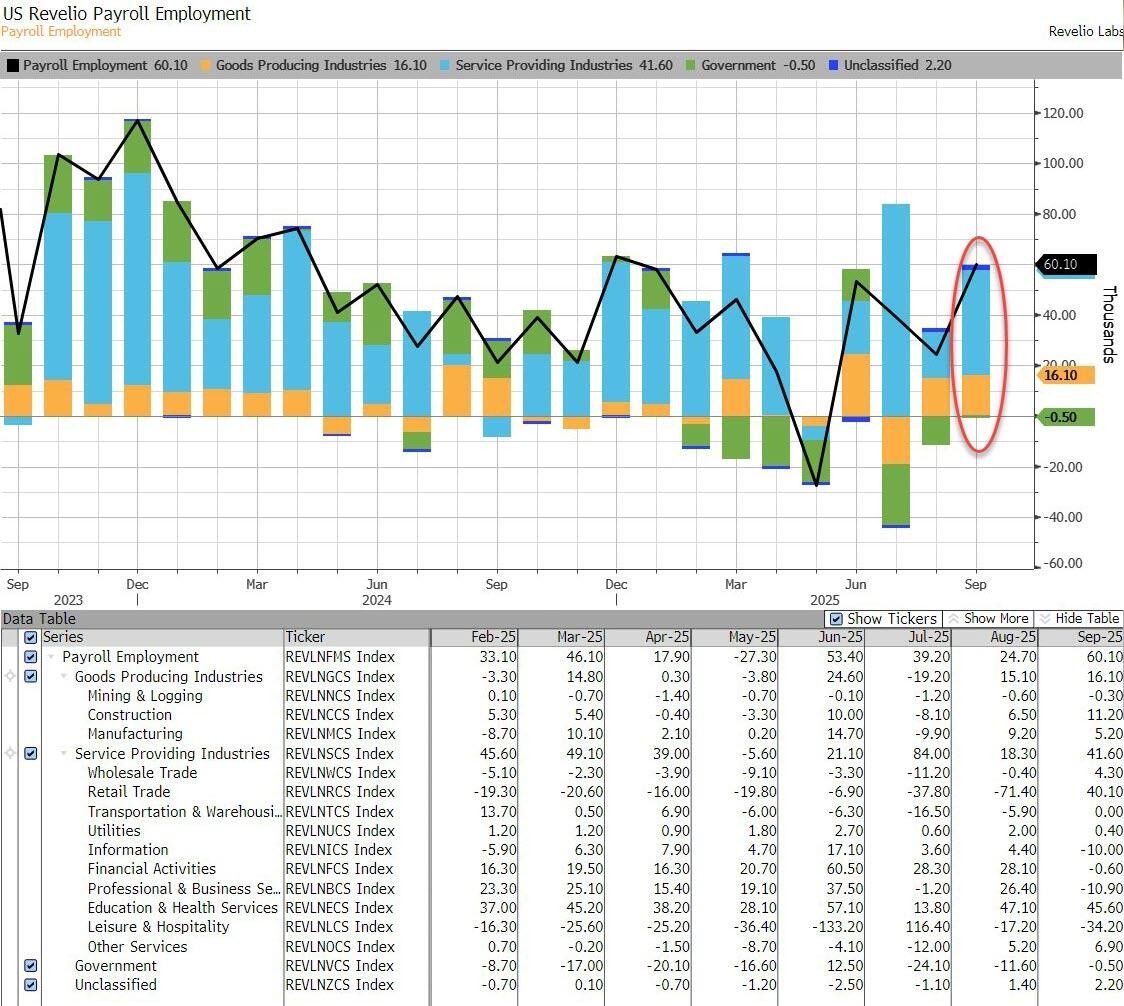This screenshot has width=1124, height=1006.
Task: Click the double-chevron icon on Show More
Action: [953, 619]
